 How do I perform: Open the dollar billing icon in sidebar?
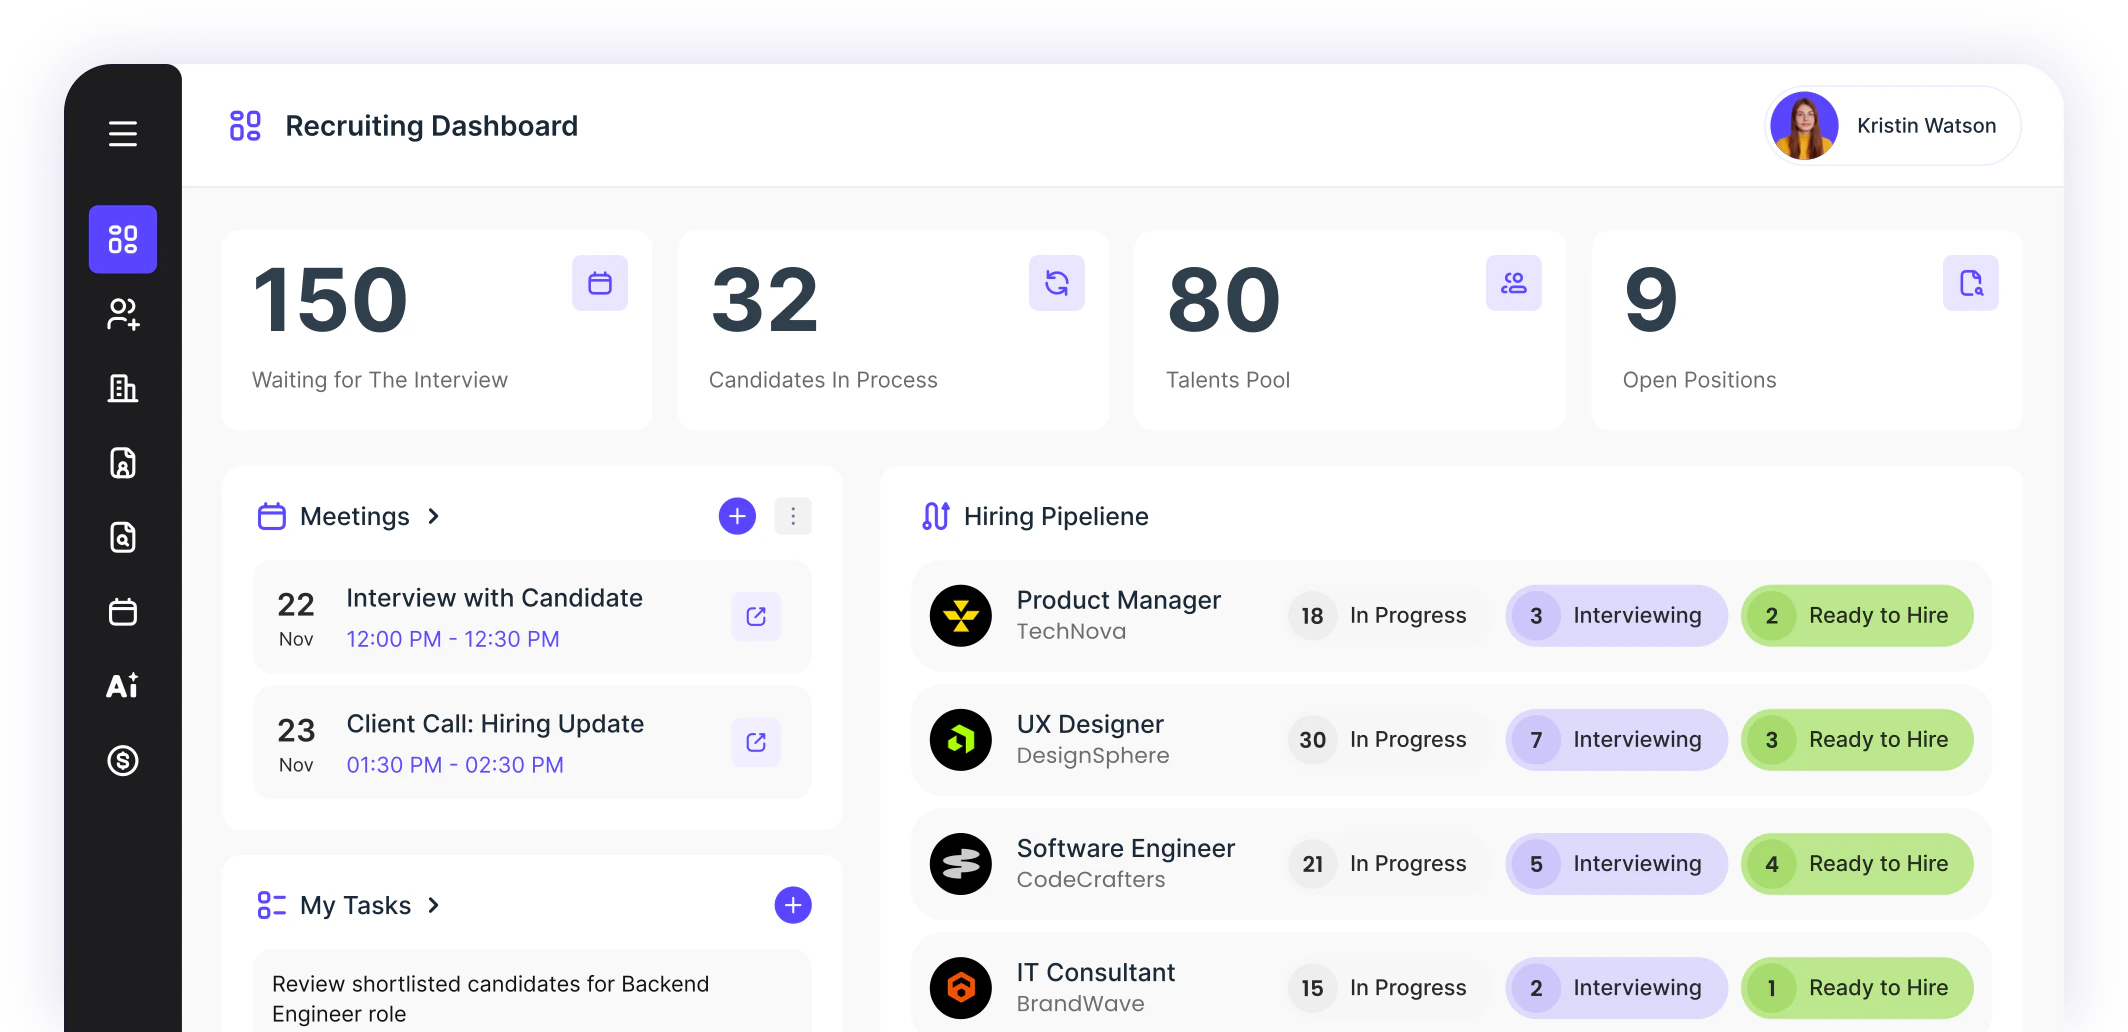point(123,760)
